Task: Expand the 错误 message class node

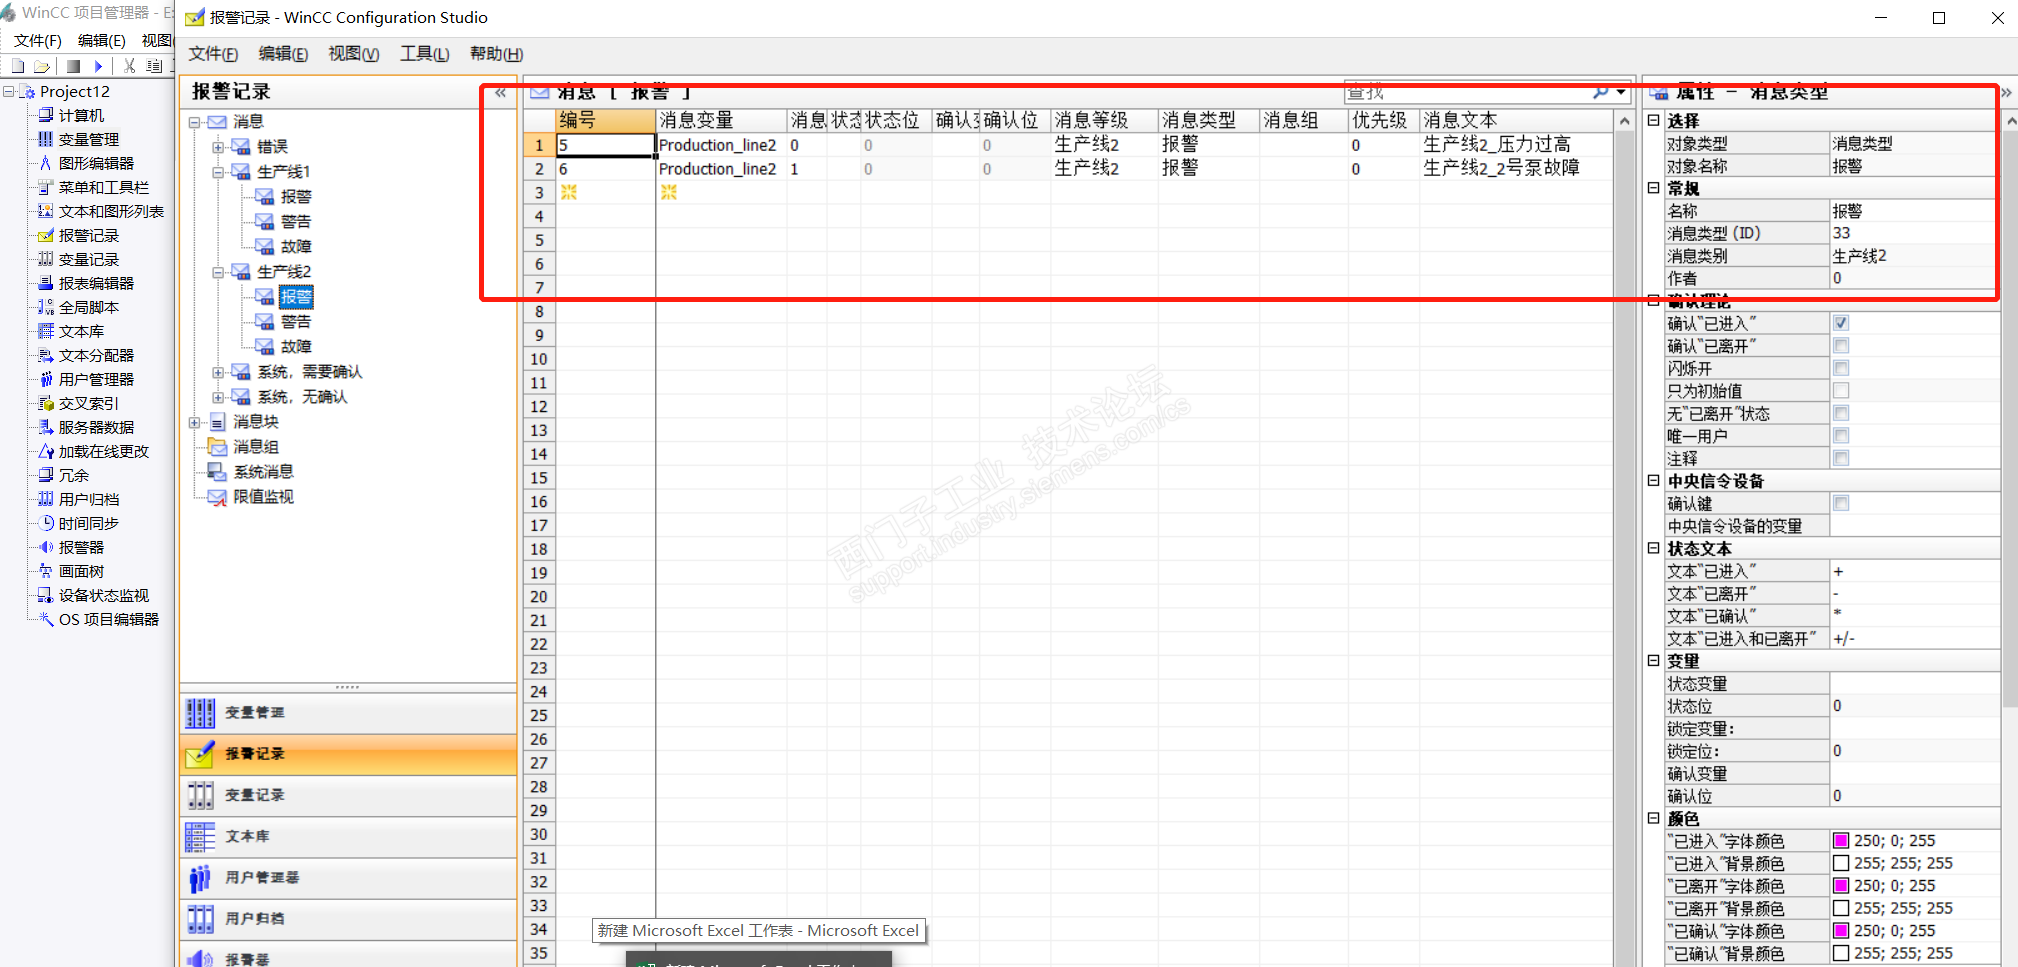Action: coord(218,147)
